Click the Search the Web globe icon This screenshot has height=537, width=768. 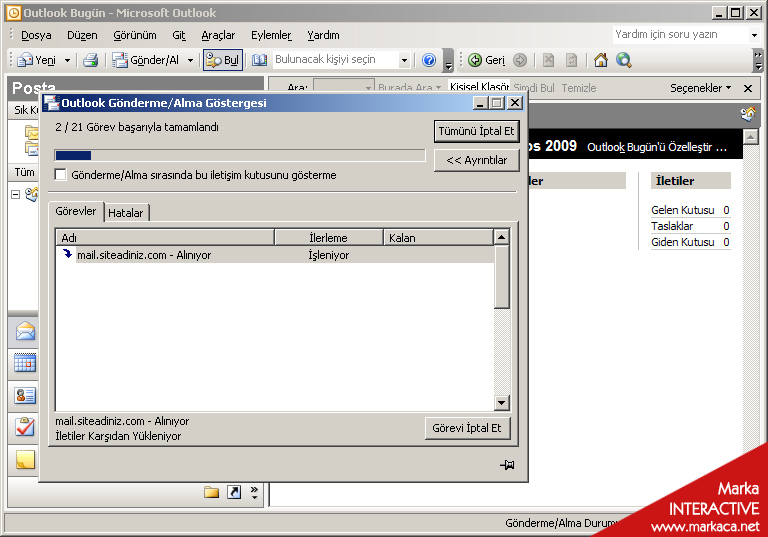pyautogui.click(x=624, y=60)
